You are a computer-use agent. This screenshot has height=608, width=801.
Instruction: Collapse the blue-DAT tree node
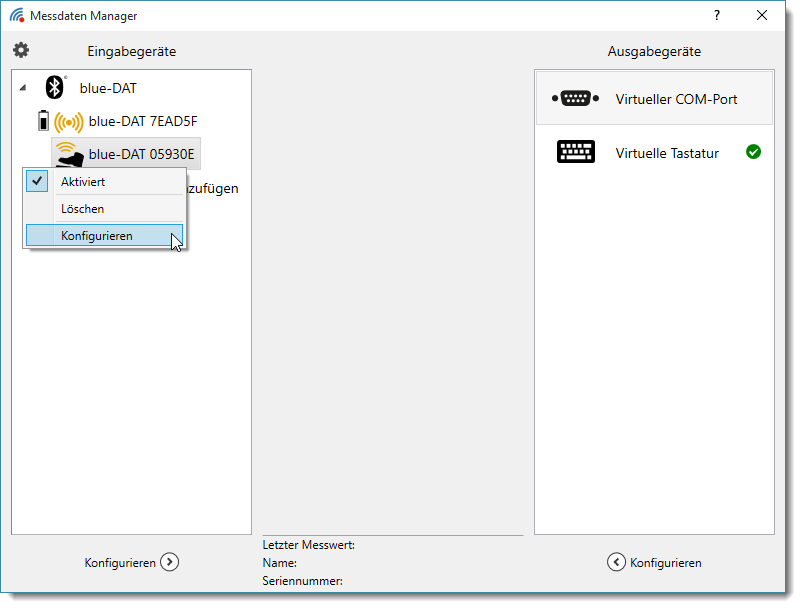click(23, 88)
